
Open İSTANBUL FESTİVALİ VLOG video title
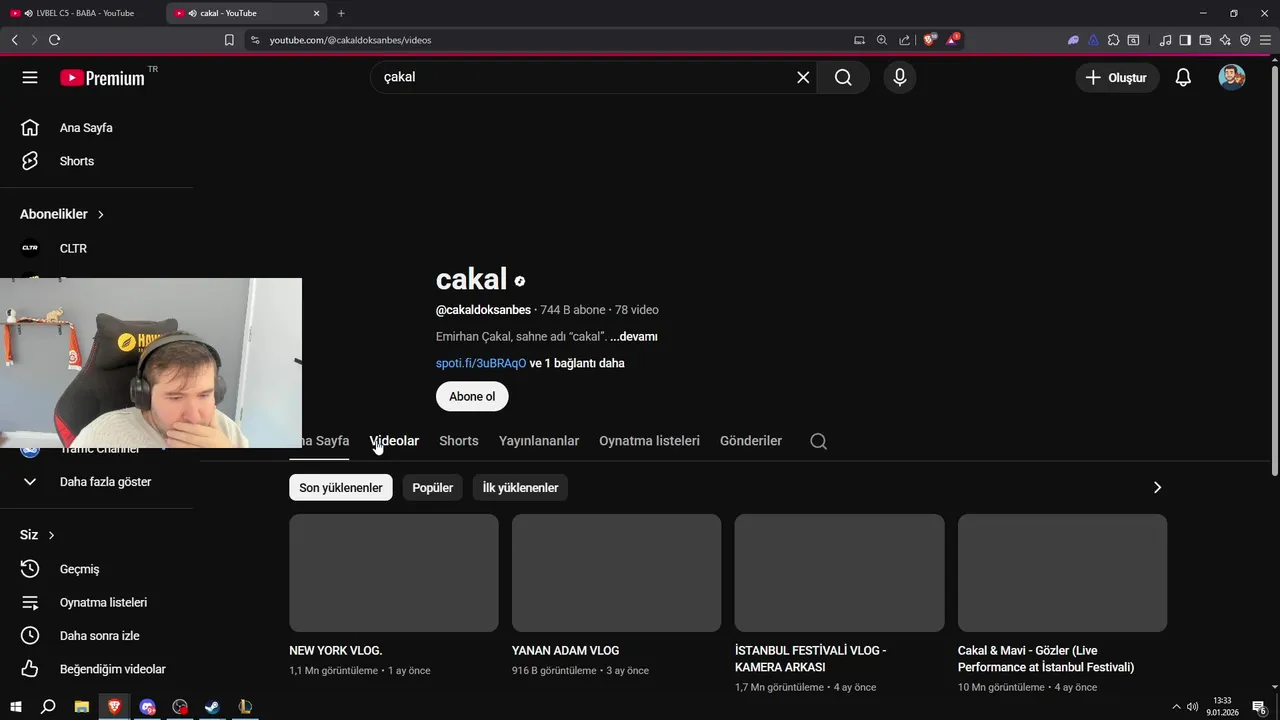coord(810,659)
